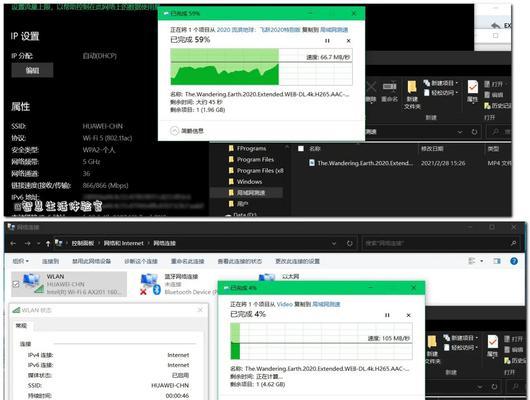530x400 pixels.
Task: Click the 4% transfer speed graph
Action: [321, 341]
